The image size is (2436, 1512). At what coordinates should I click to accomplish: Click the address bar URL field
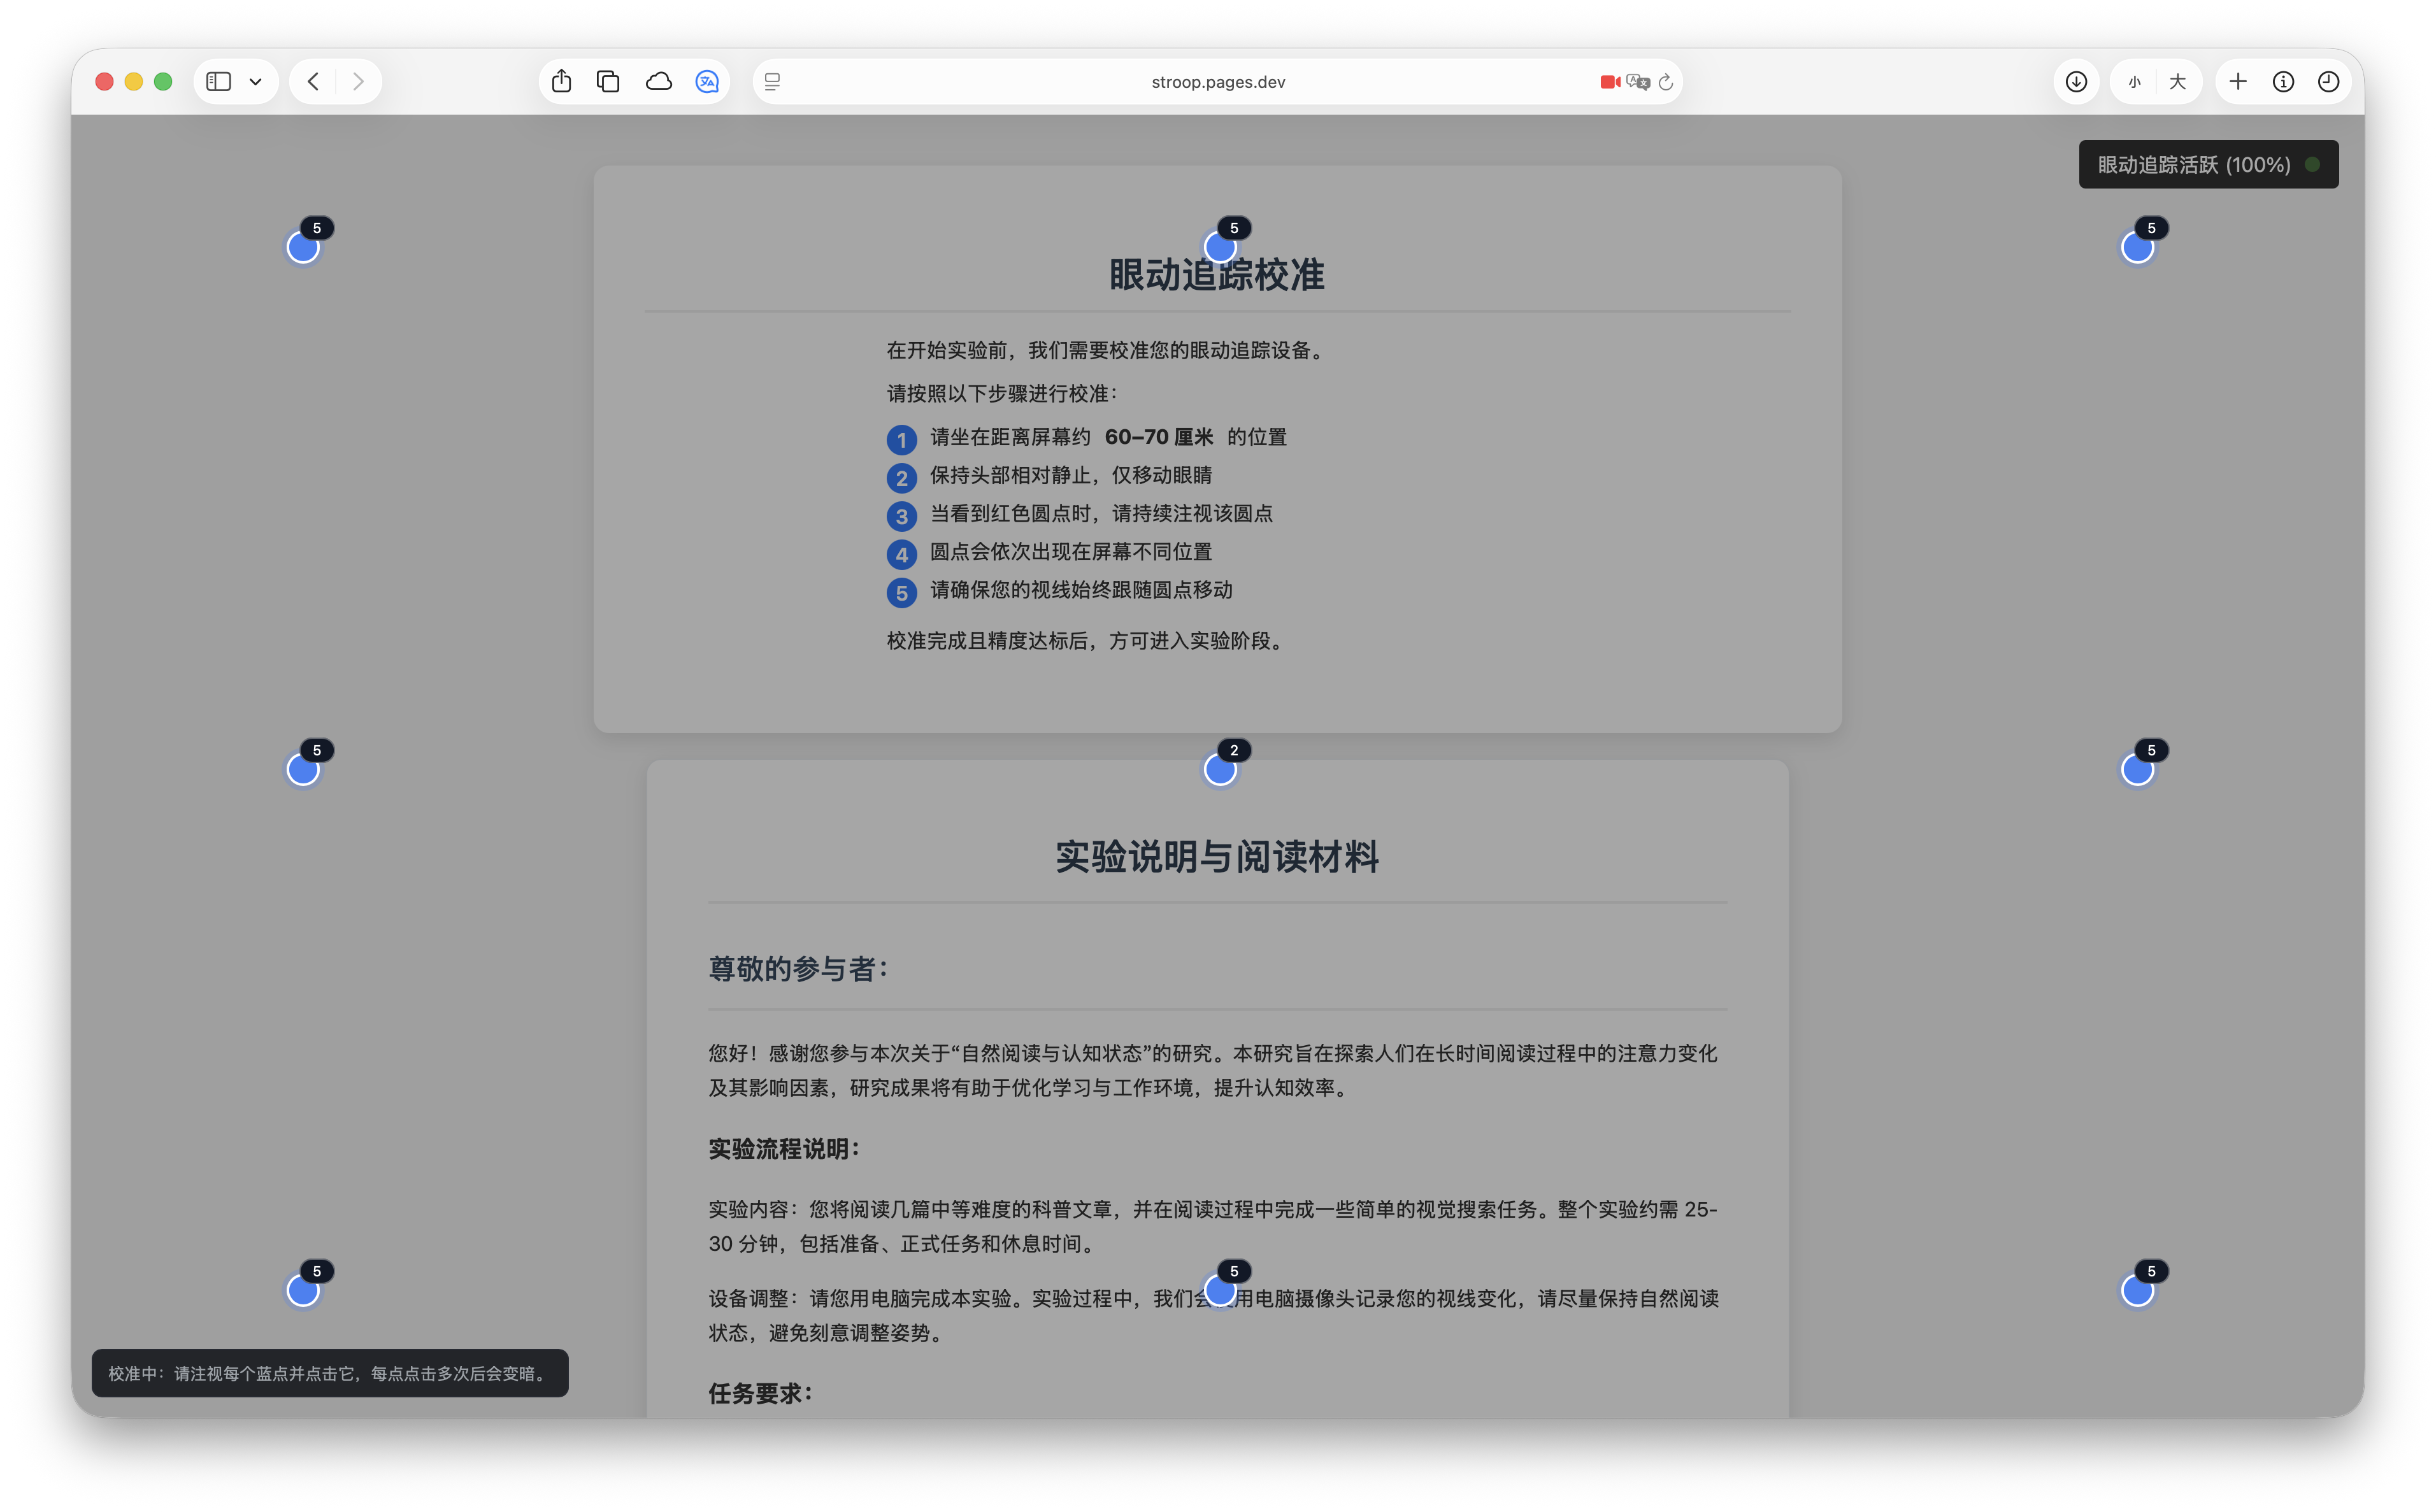[x=1217, y=81]
